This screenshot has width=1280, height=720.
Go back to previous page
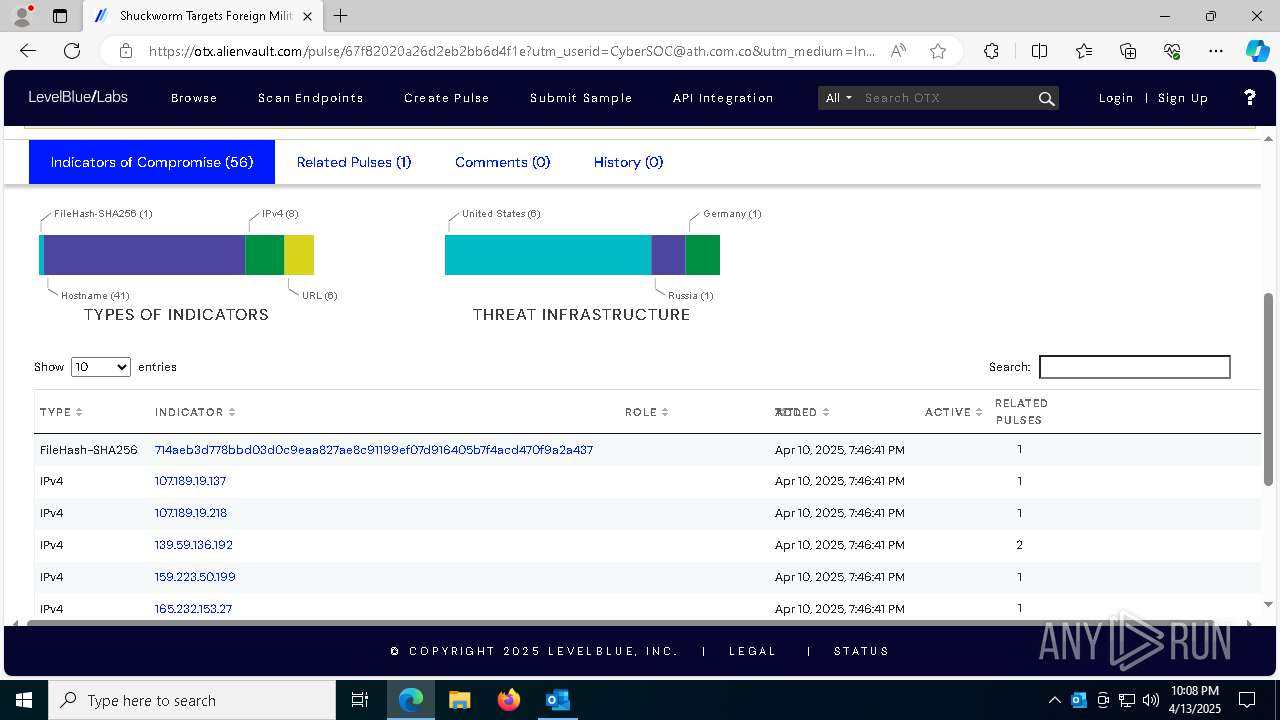(28, 51)
